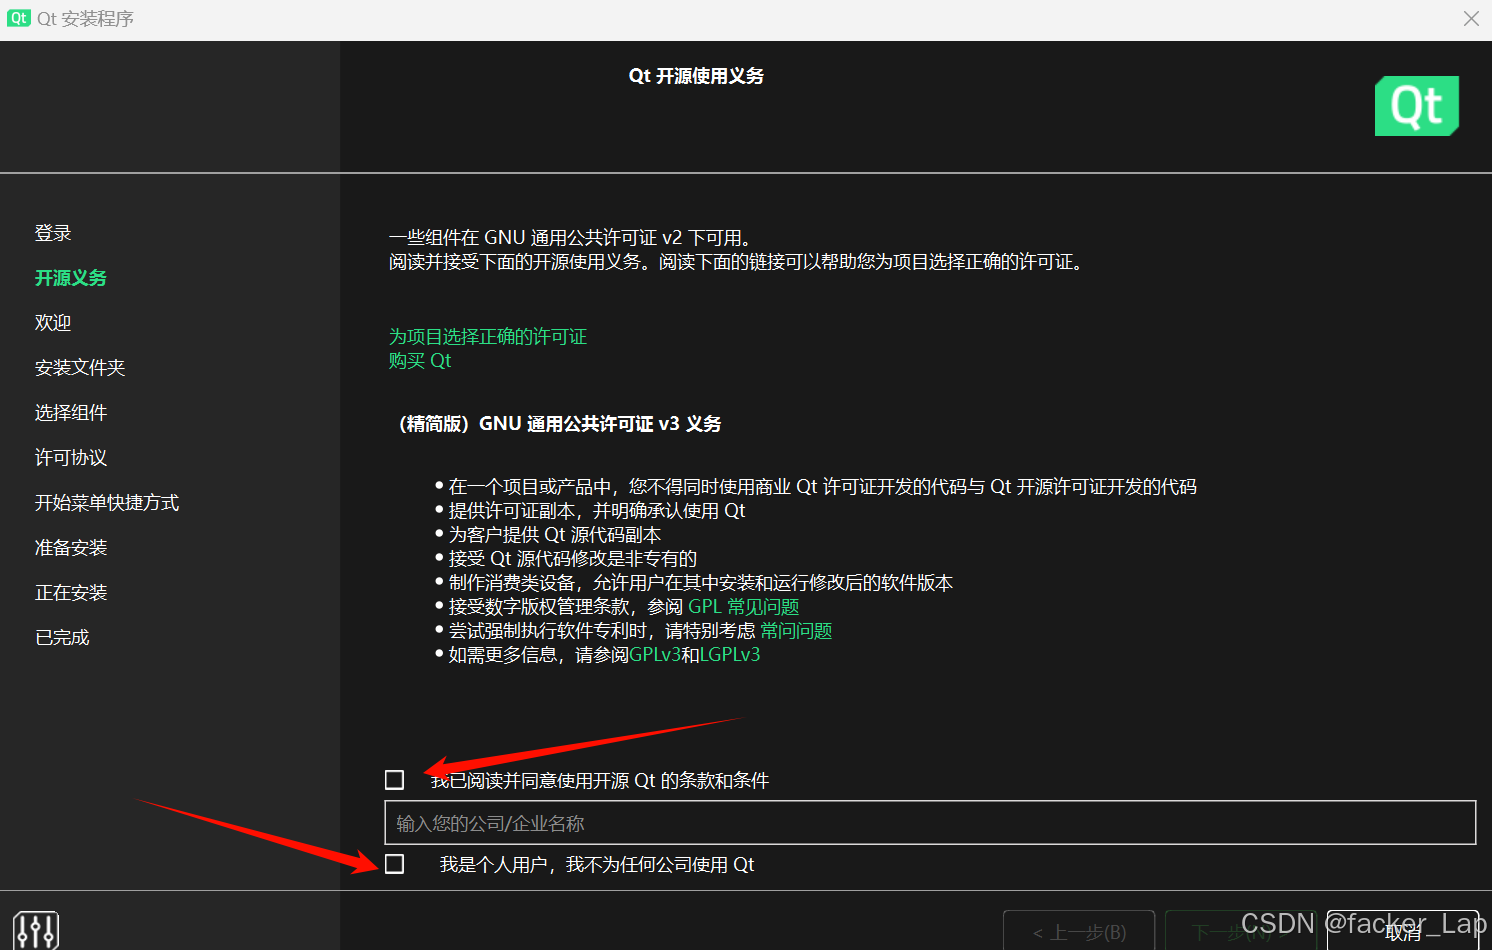Image resolution: width=1492 pixels, height=950 pixels.
Task: Open the LGPLv3 link
Action: [x=730, y=655]
